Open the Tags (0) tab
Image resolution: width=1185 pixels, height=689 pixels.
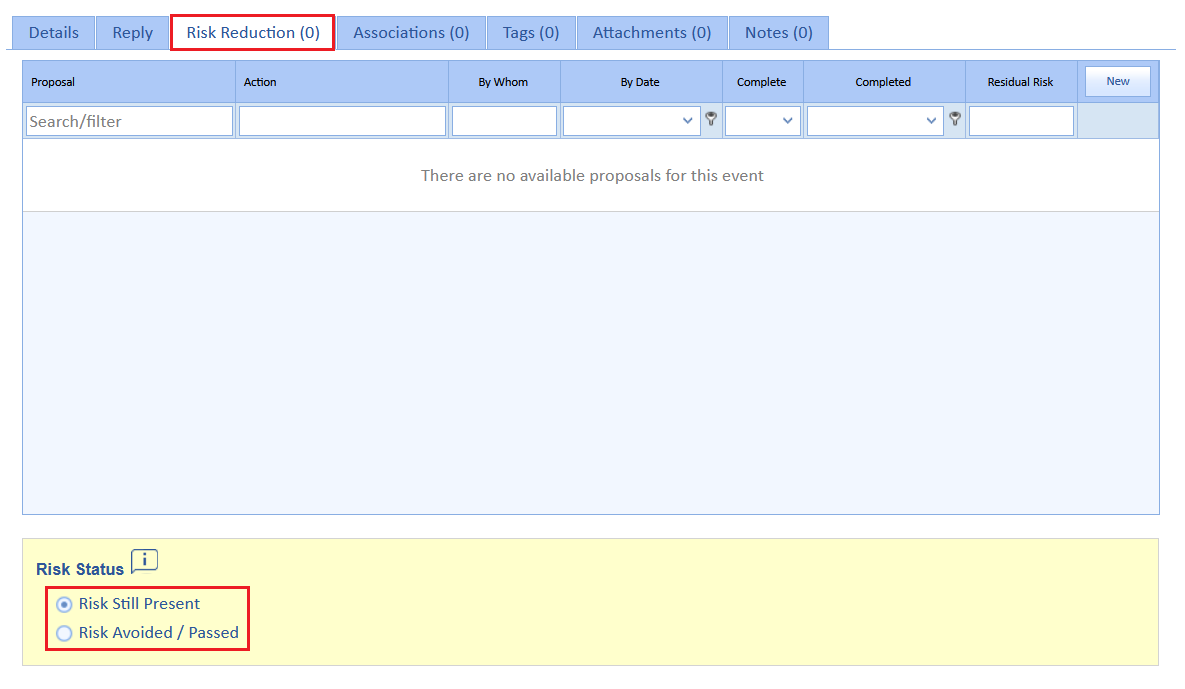tap(531, 33)
